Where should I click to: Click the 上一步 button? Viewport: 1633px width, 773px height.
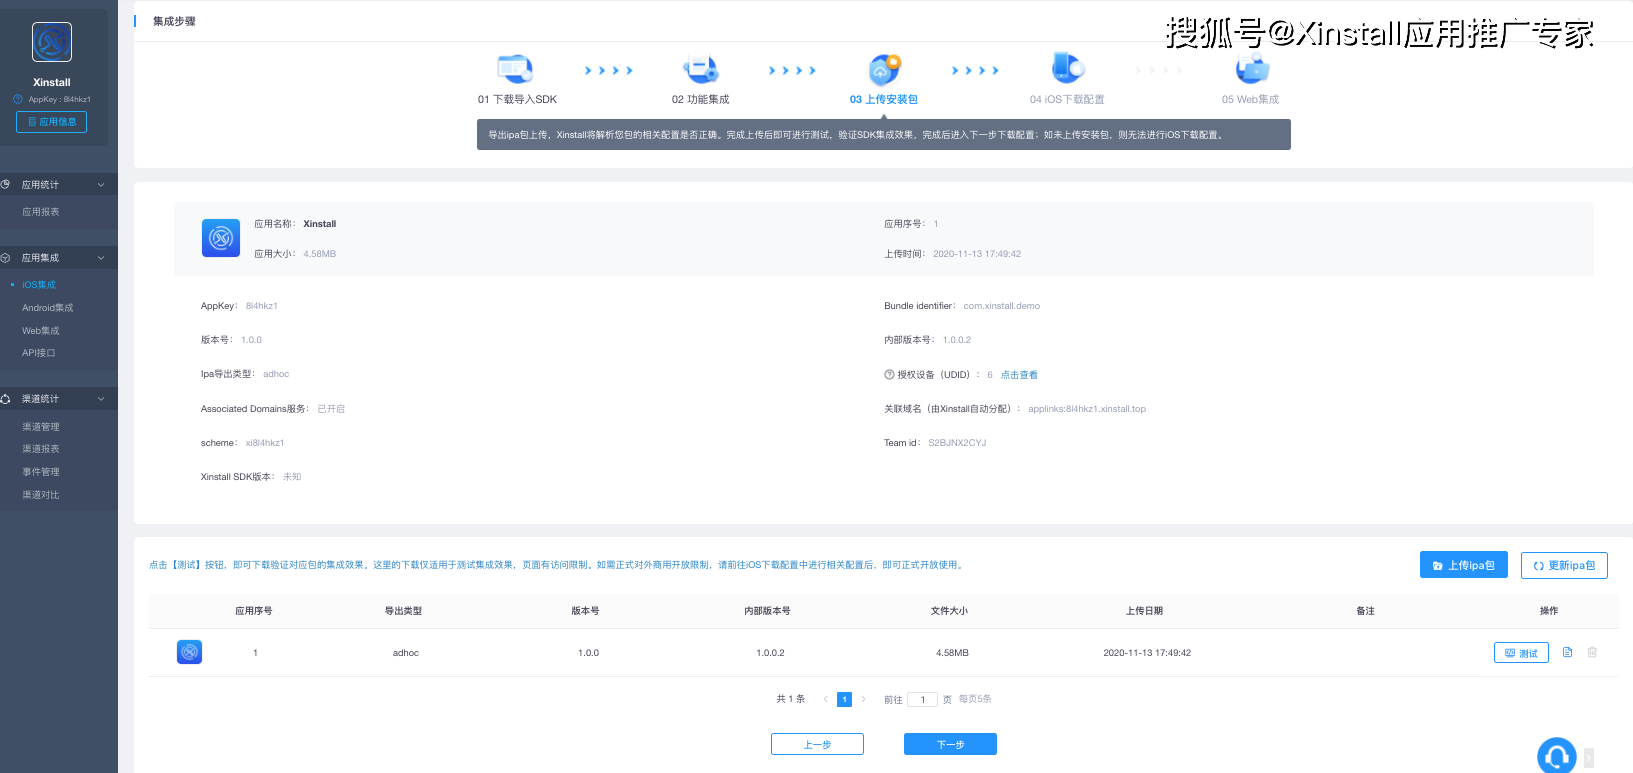817,744
